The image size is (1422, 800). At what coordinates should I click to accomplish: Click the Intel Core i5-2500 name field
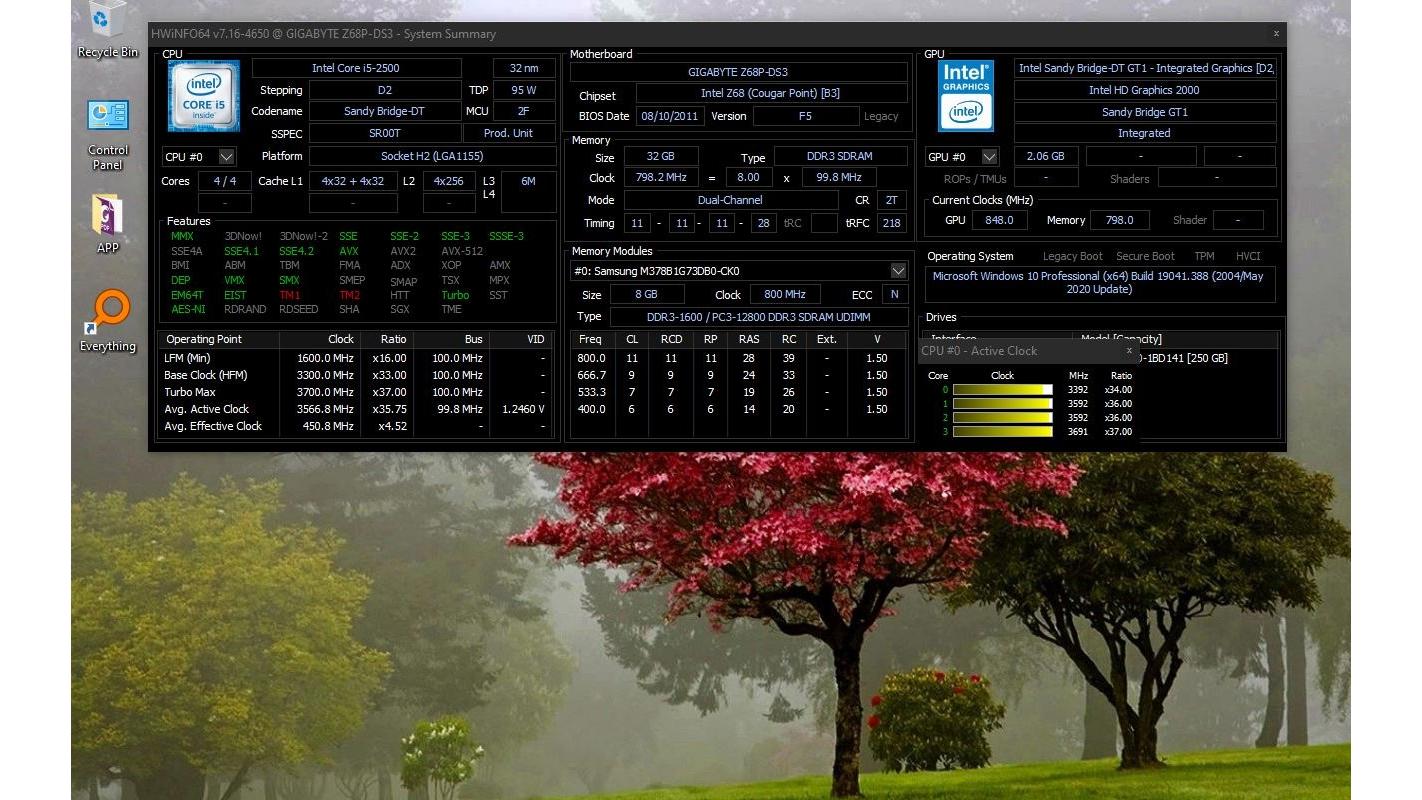click(356, 68)
